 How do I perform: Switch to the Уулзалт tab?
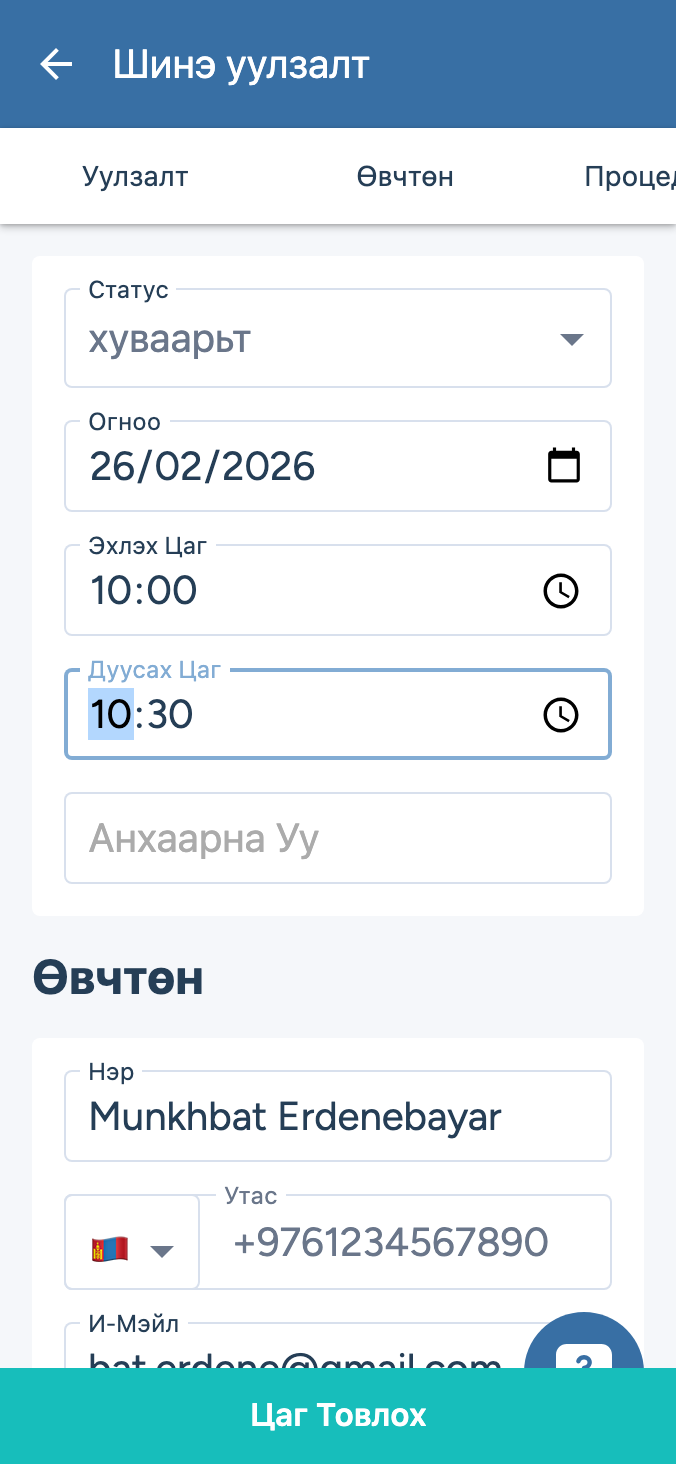(135, 177)
